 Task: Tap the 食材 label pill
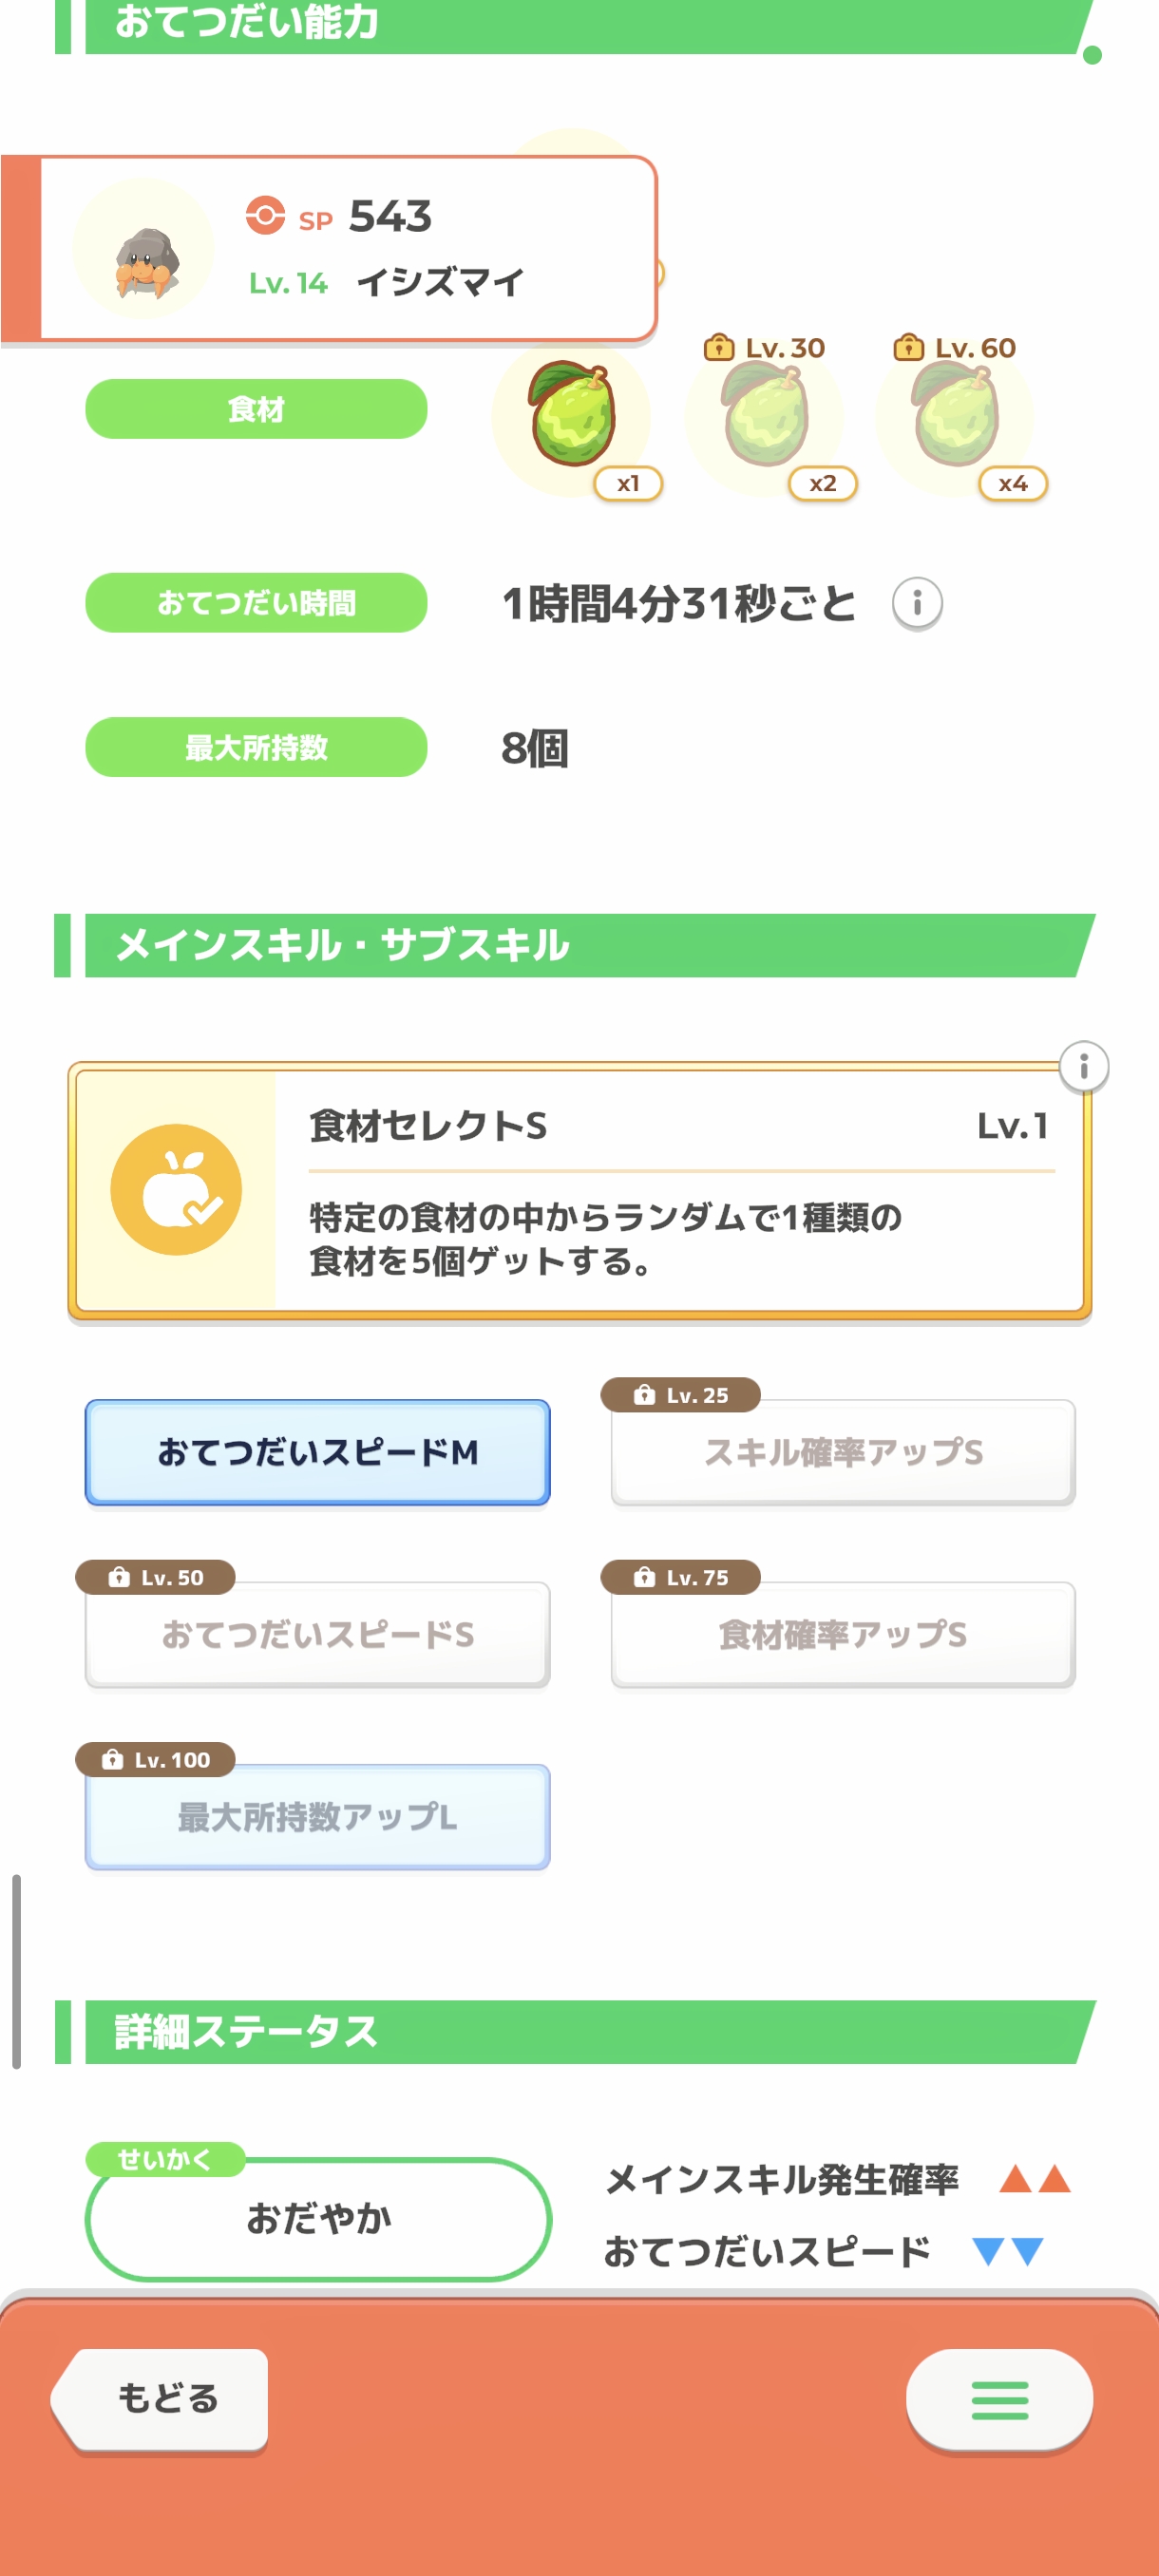[256, 409]
